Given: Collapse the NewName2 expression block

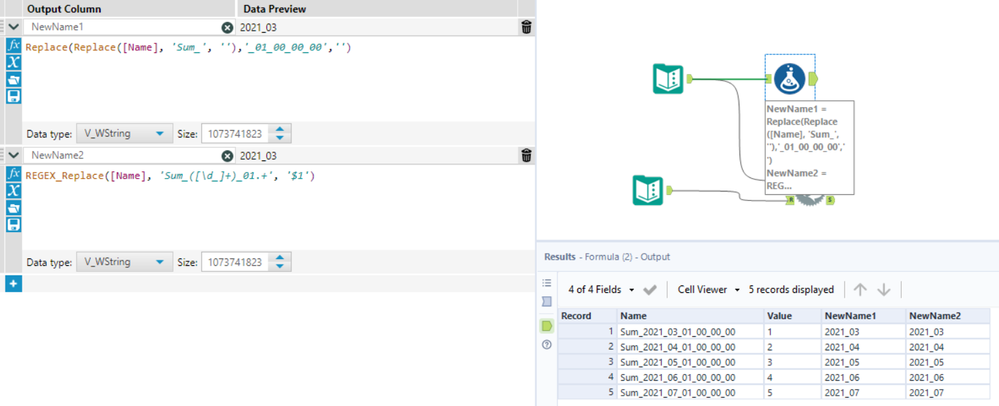Looking at the screenshot, I should click(13, 156).
